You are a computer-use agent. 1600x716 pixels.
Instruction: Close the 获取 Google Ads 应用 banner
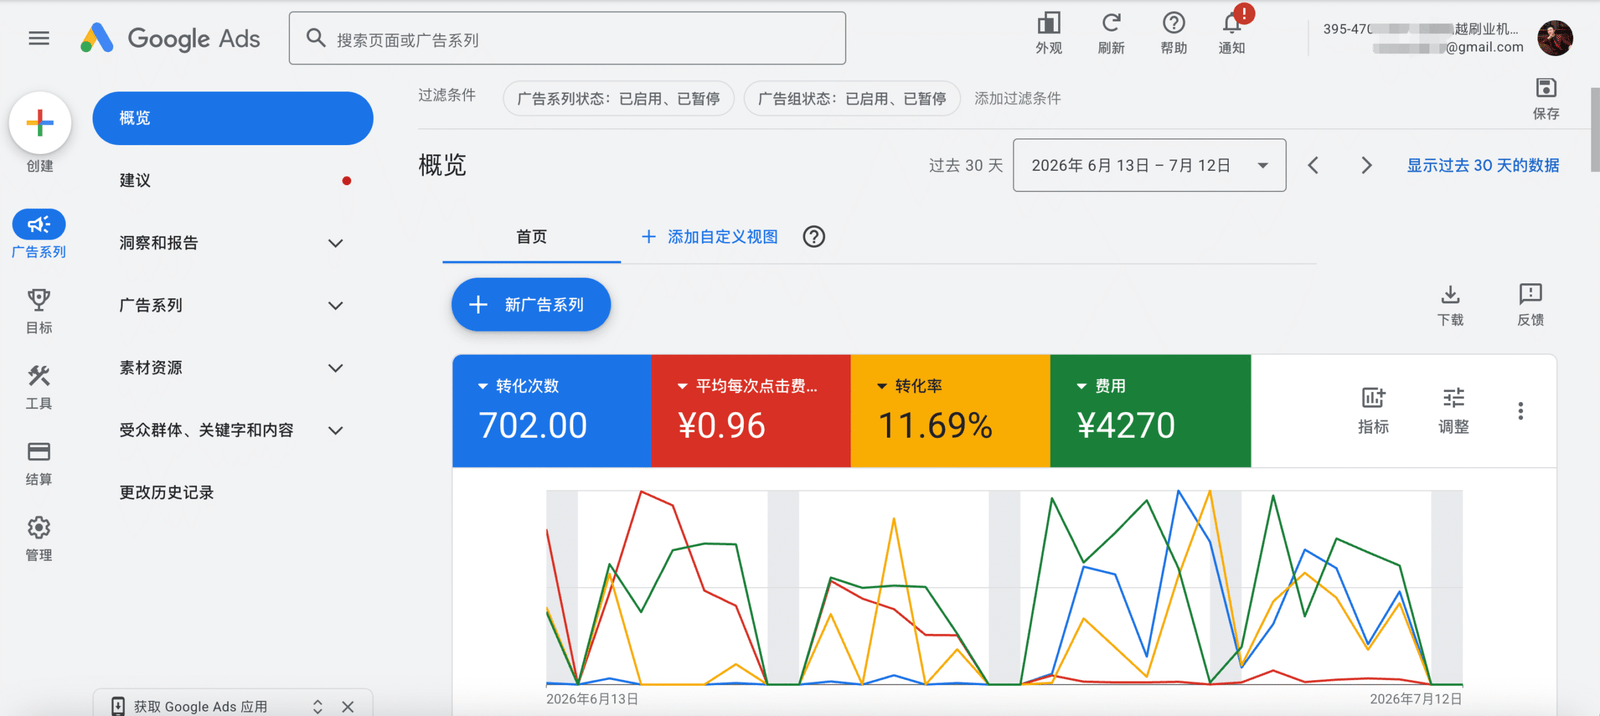pos(348,706)
